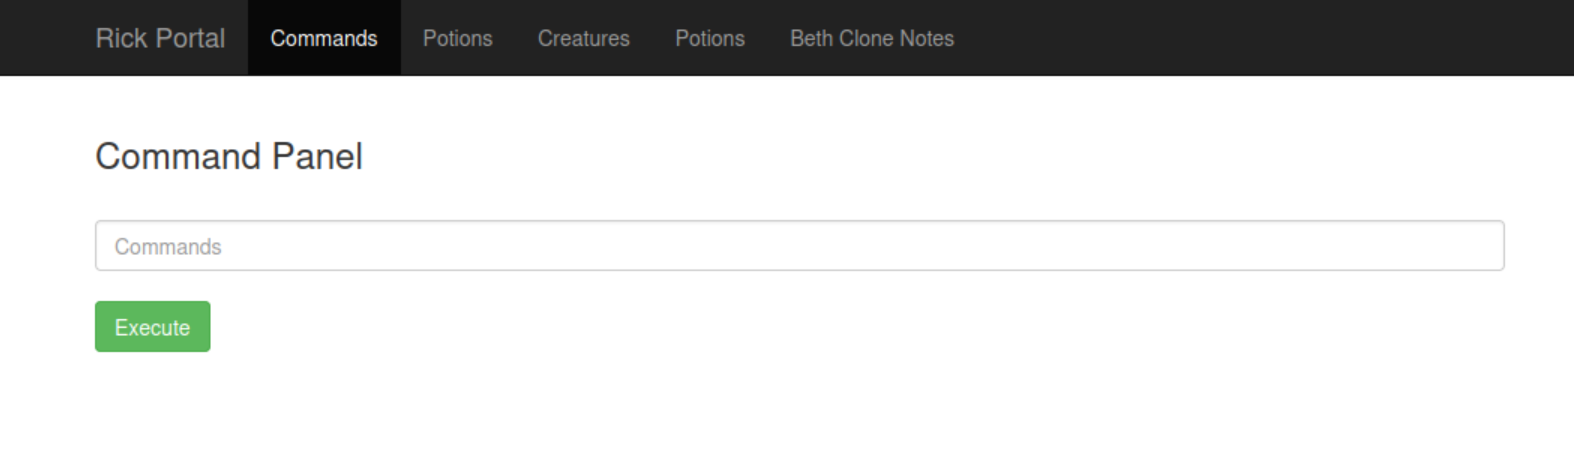Select the Commands tab in navbar
The image size is (1574, 472).
(324, 38)
